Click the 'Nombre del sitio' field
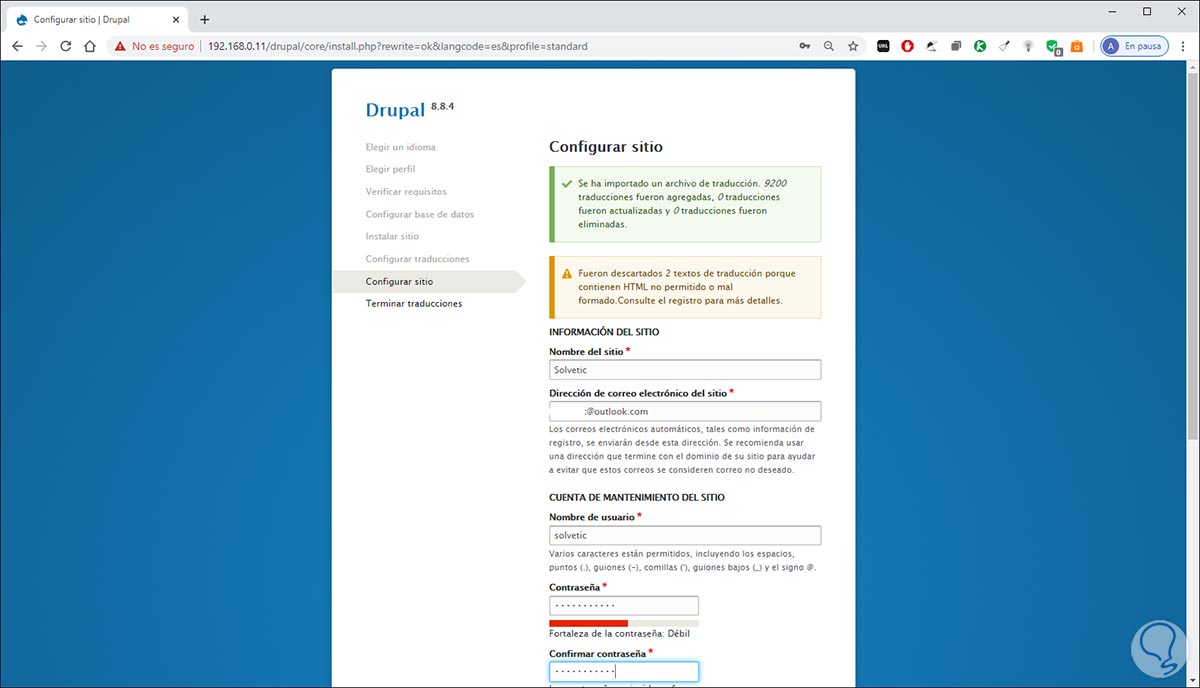Viewport: 1200px width, 688px height. 685,370
